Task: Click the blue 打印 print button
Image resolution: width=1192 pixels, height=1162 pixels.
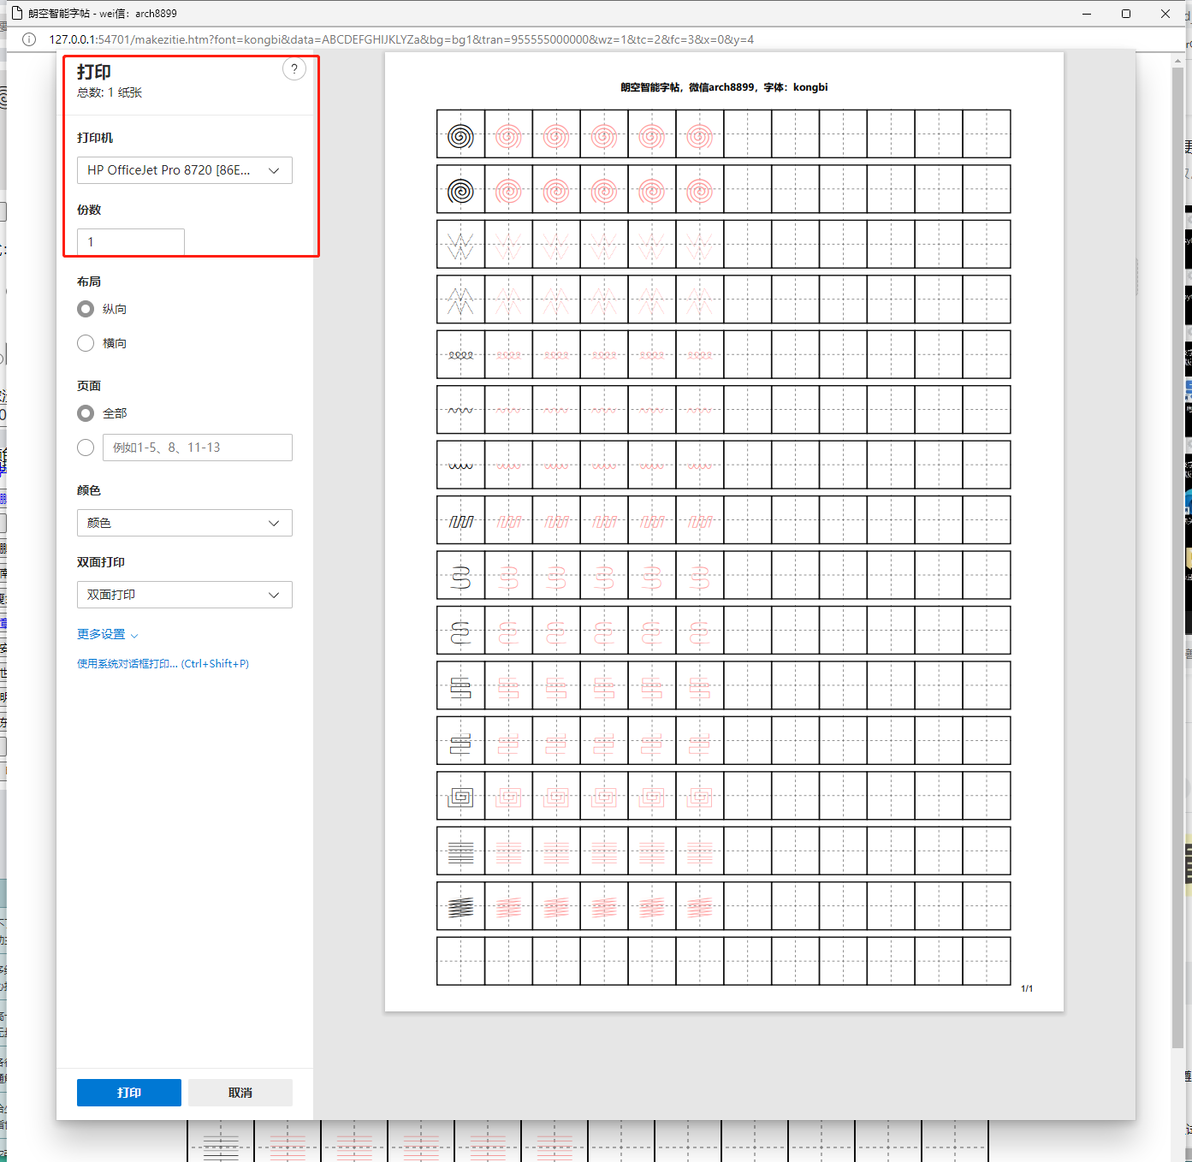Action: click(x=129, y=1092)
